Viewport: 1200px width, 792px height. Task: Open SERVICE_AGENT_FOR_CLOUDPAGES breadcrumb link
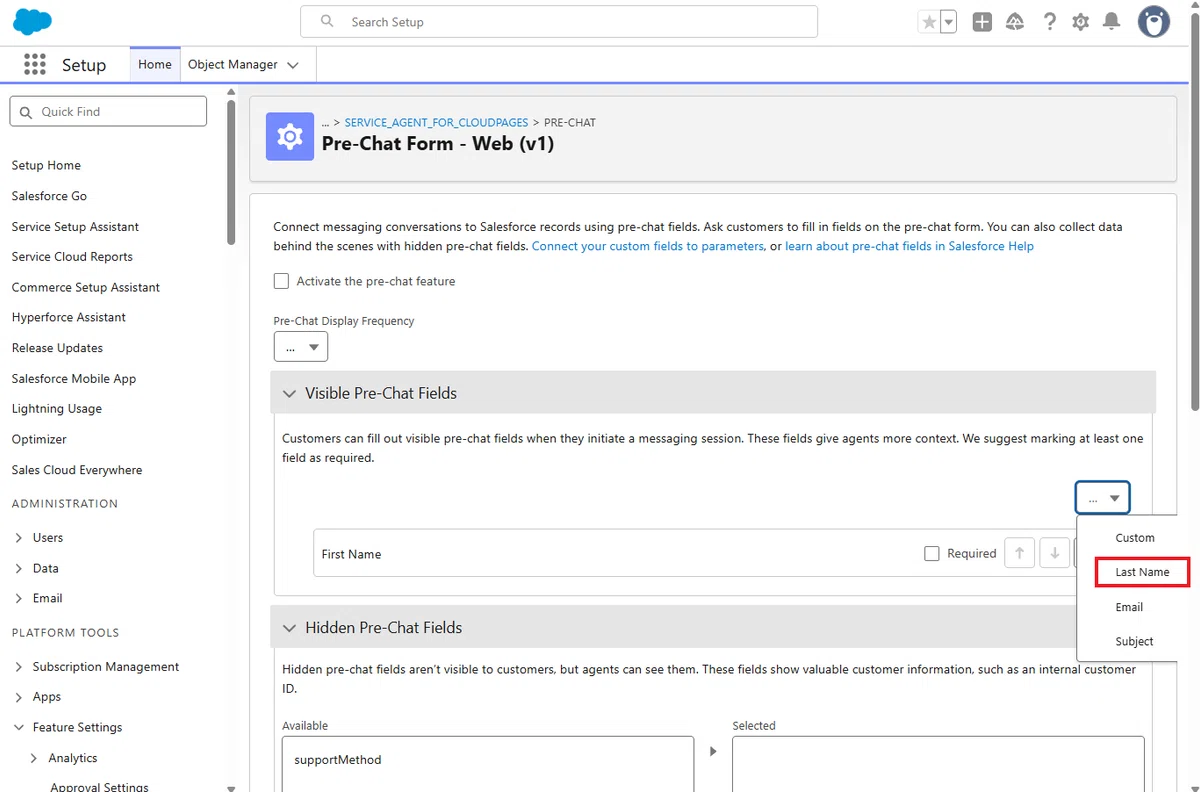point(436,122)
